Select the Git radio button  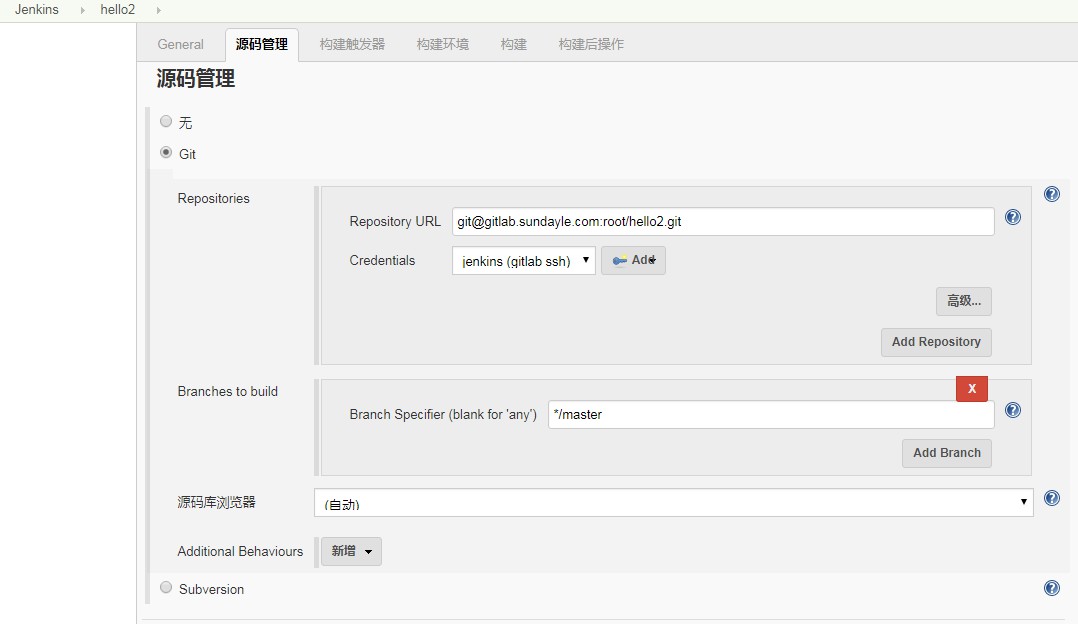tap(166, 153)
